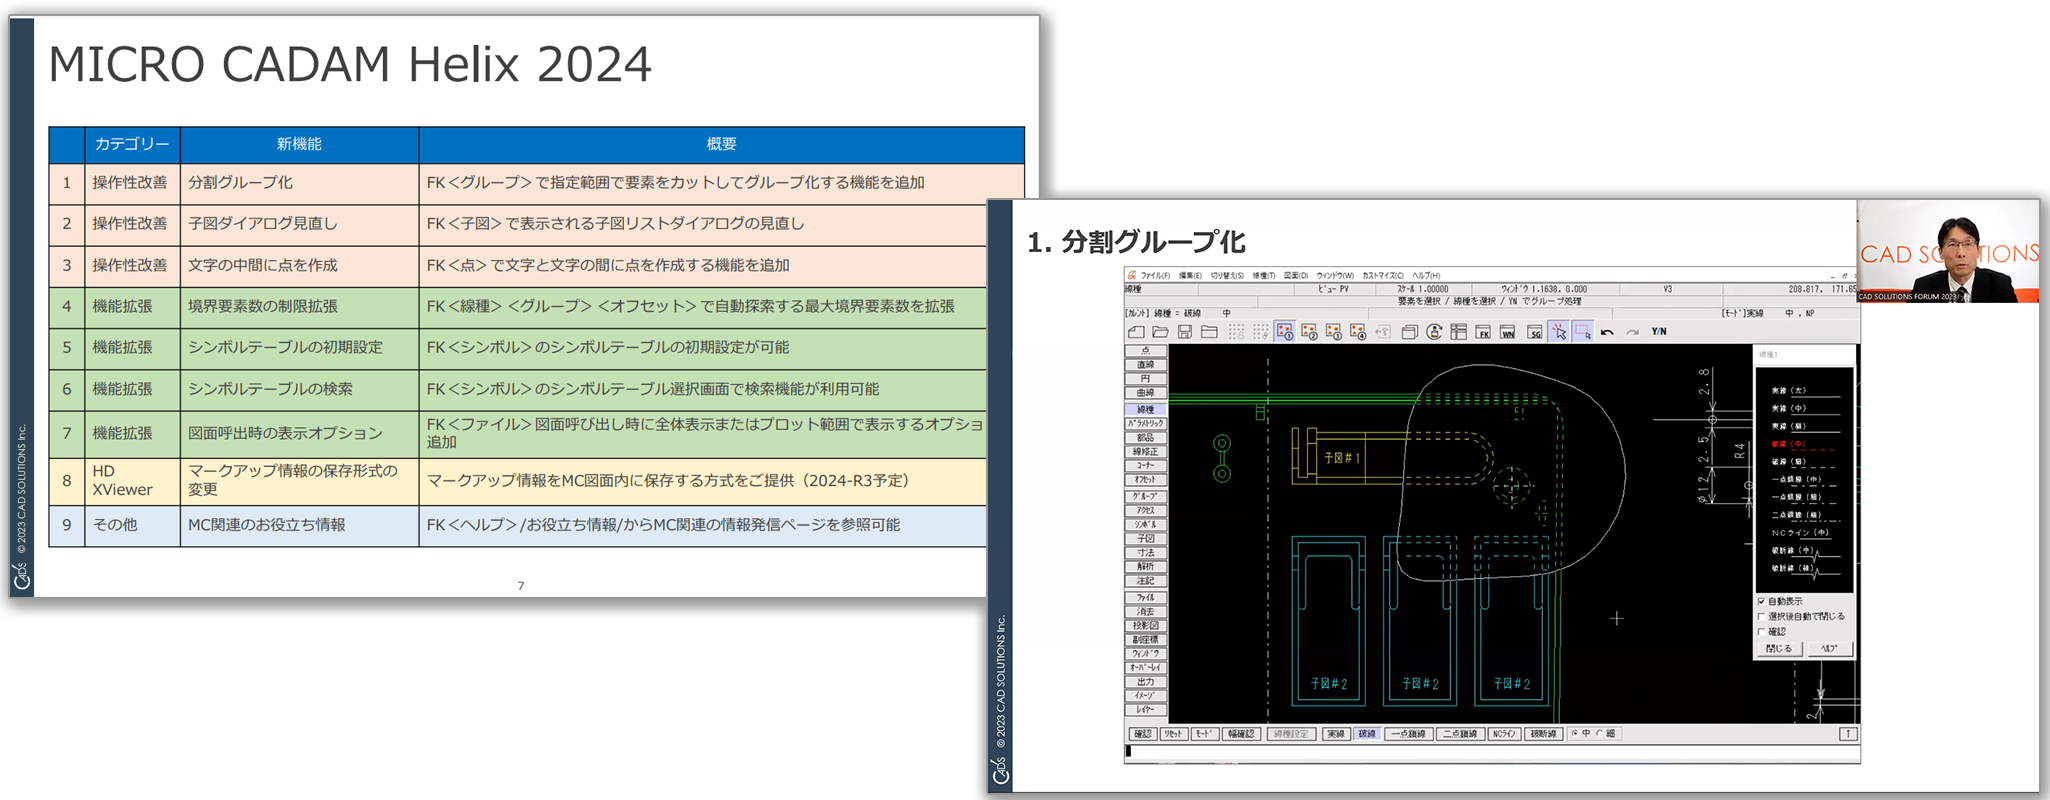
Task: Open the ウィンドウ(W) menu
Action: click(x=1335, y=276)
